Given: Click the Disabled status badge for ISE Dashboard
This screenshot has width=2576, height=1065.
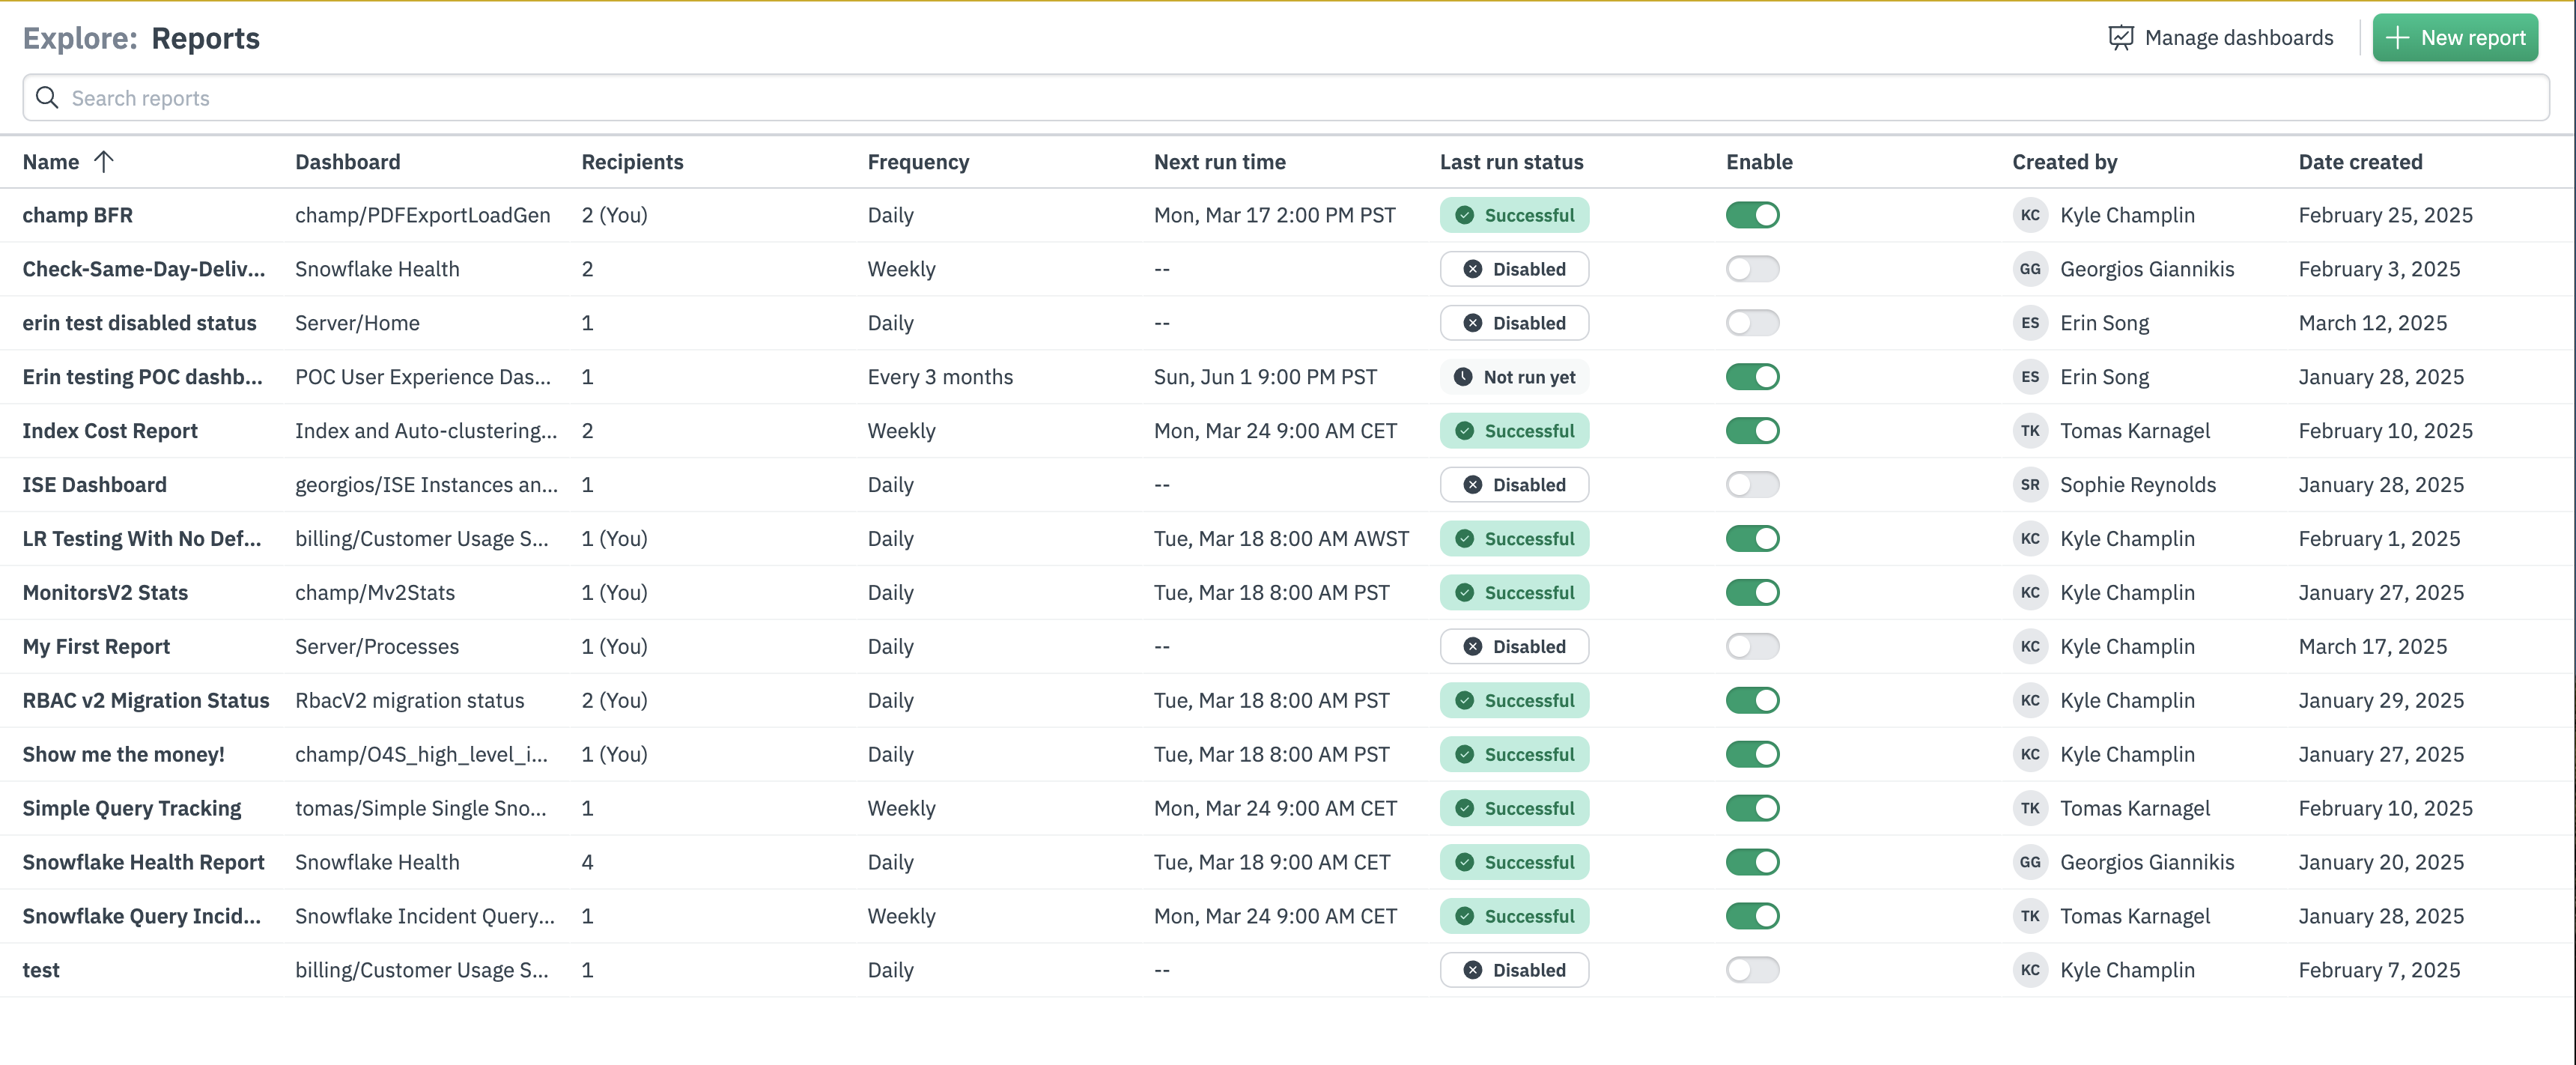Looking at the screenshot, I should [1514, 485].
